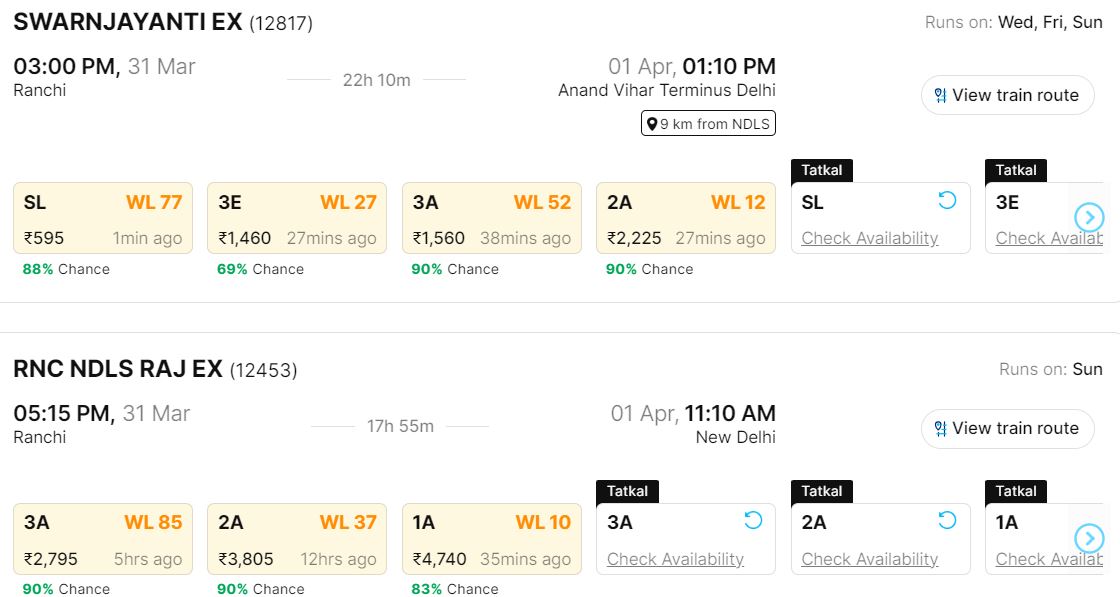
Task: Select the 3E WL 27 fare card
Action: point(297,218)
